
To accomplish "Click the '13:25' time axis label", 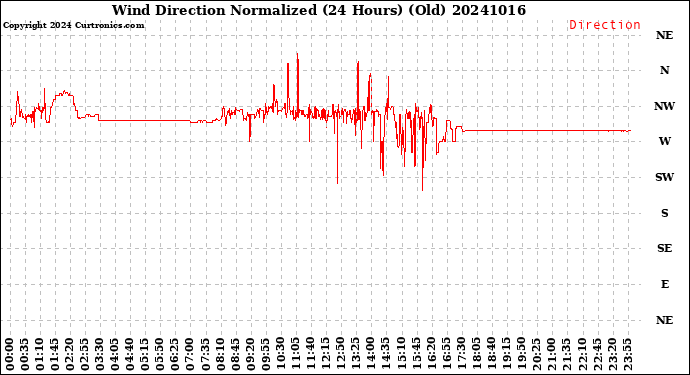I will point(356,354).
